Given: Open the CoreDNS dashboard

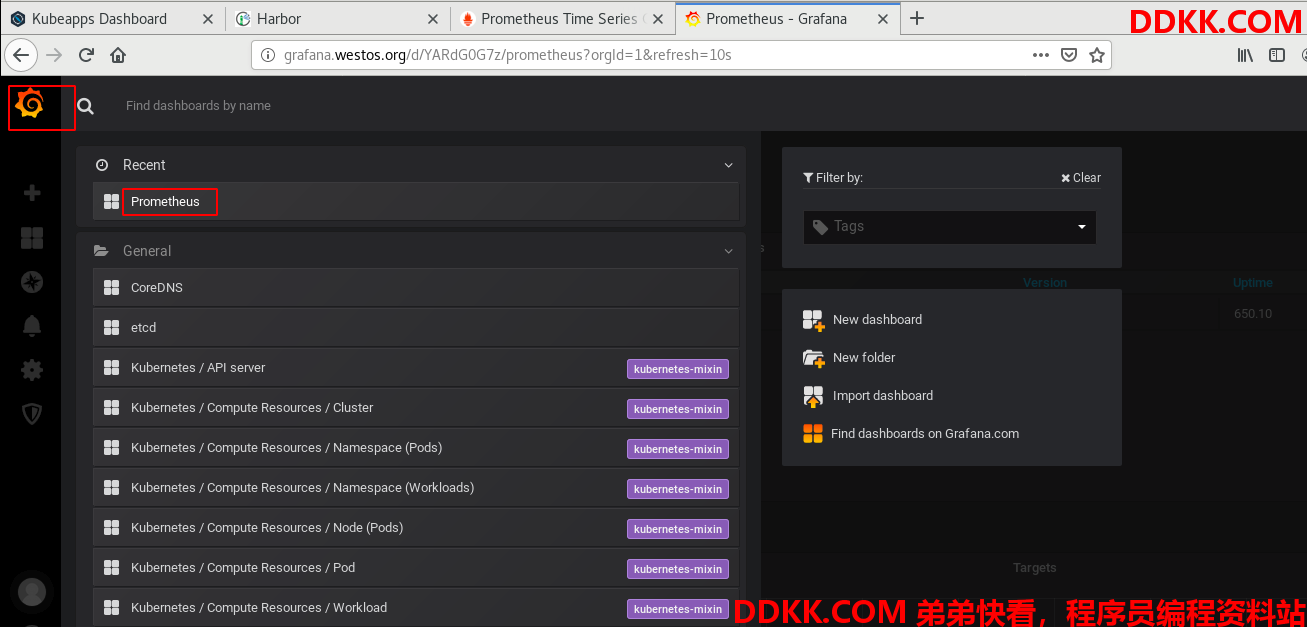Looking at the screenshot, I should point(416,288).
